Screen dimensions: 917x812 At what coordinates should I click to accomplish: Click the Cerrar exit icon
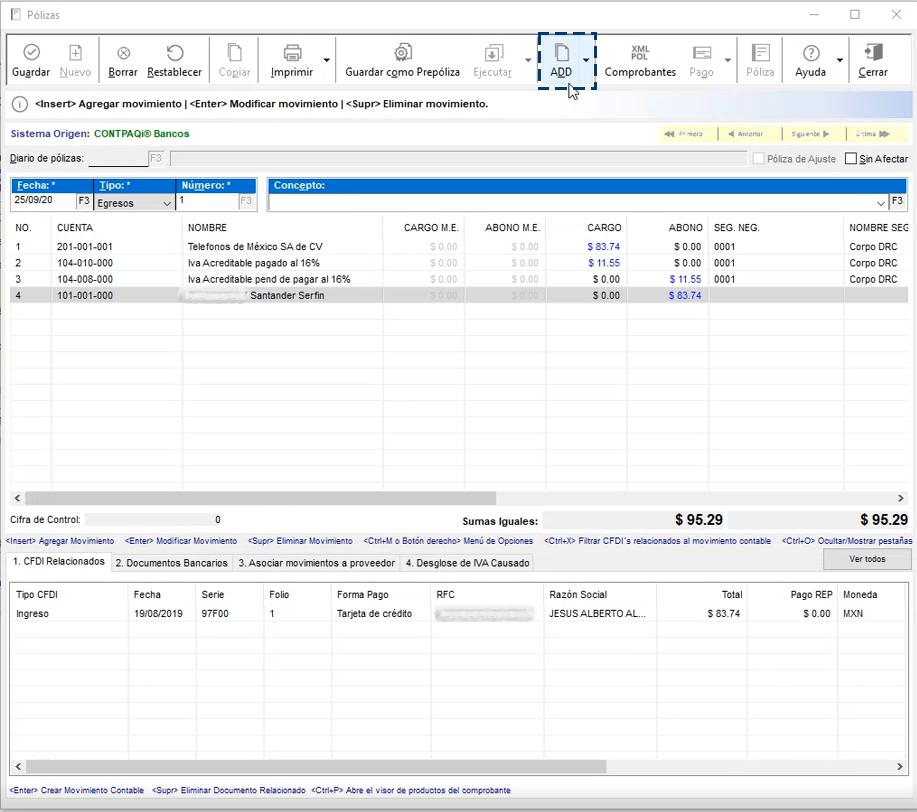873,54
